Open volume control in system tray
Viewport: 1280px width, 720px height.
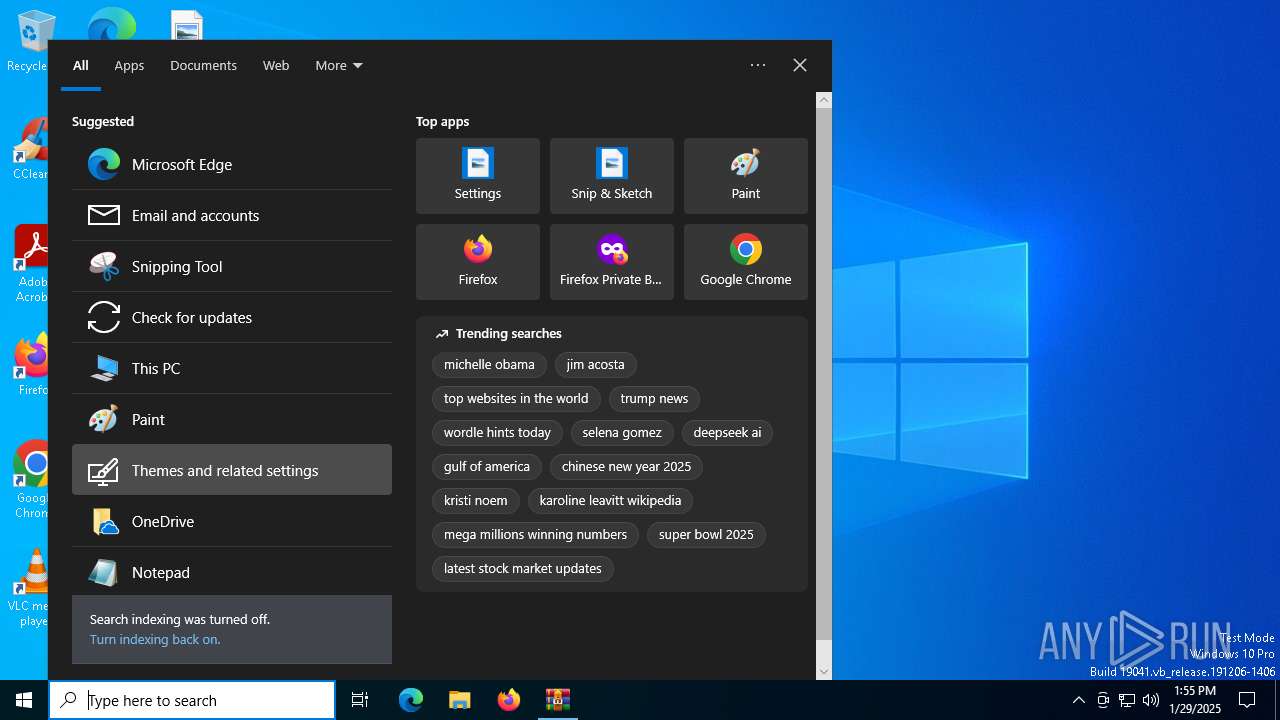pyautogui.click(x=1151, y=700)
